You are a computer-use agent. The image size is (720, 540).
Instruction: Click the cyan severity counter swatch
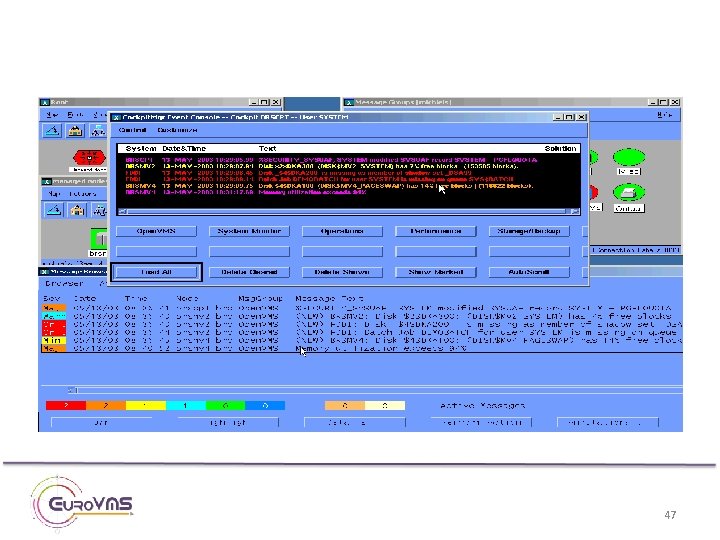[186, 405]
